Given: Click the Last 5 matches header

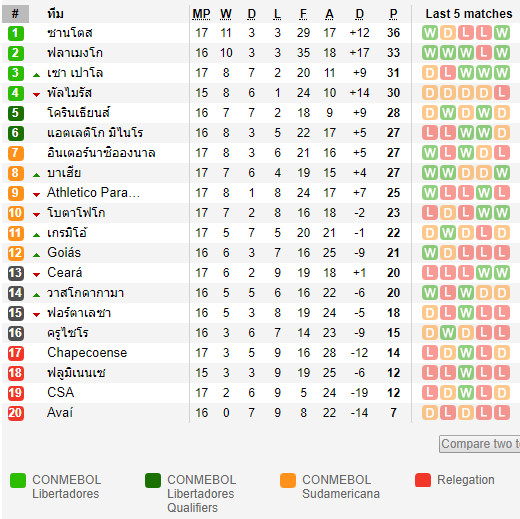Looking at the screenshot, I should pyautogui.click(x=469, y=14).
